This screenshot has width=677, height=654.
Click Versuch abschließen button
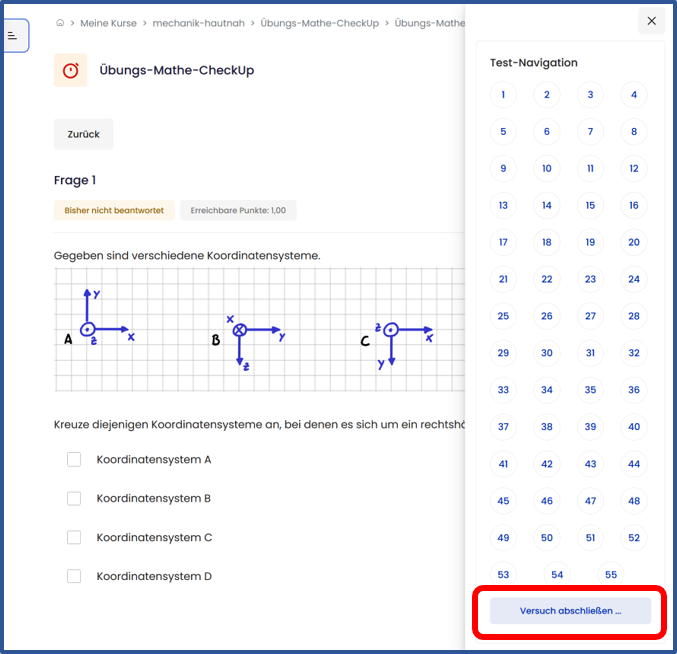click(x=570, y=611)
